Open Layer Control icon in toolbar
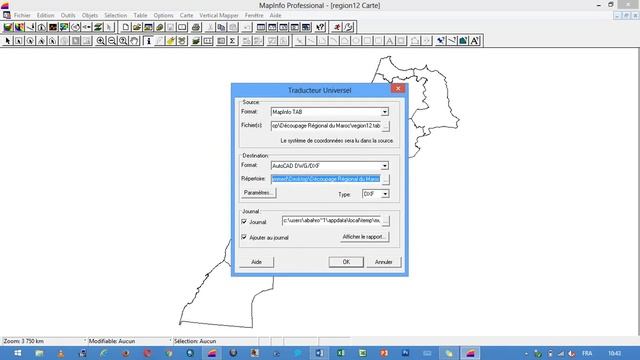 (196, 41)
